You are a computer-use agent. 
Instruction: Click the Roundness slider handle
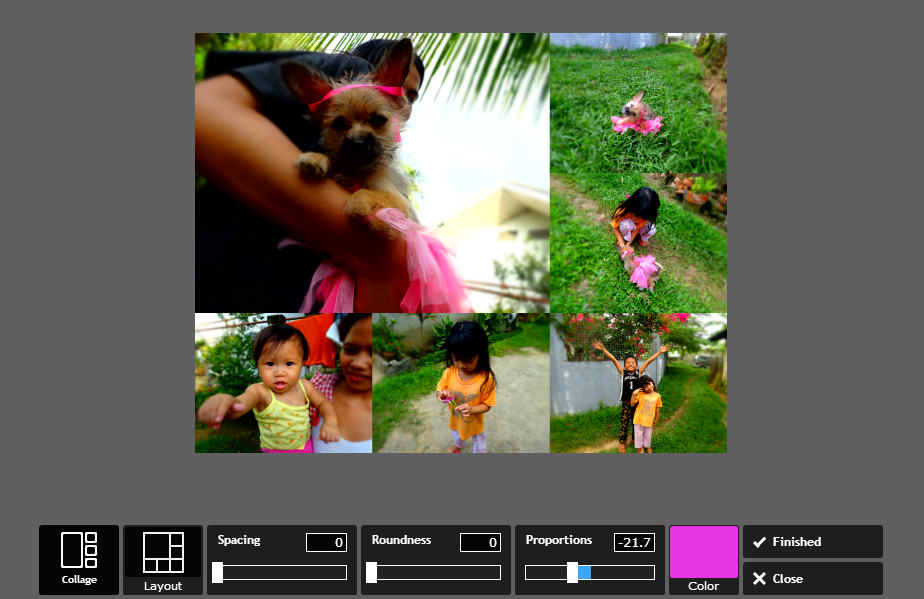coord(373,572)
